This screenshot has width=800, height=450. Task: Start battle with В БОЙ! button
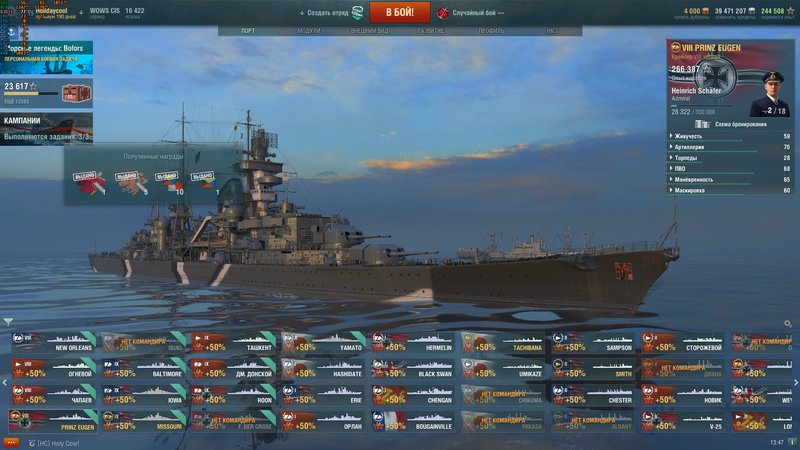click(399, 12)
